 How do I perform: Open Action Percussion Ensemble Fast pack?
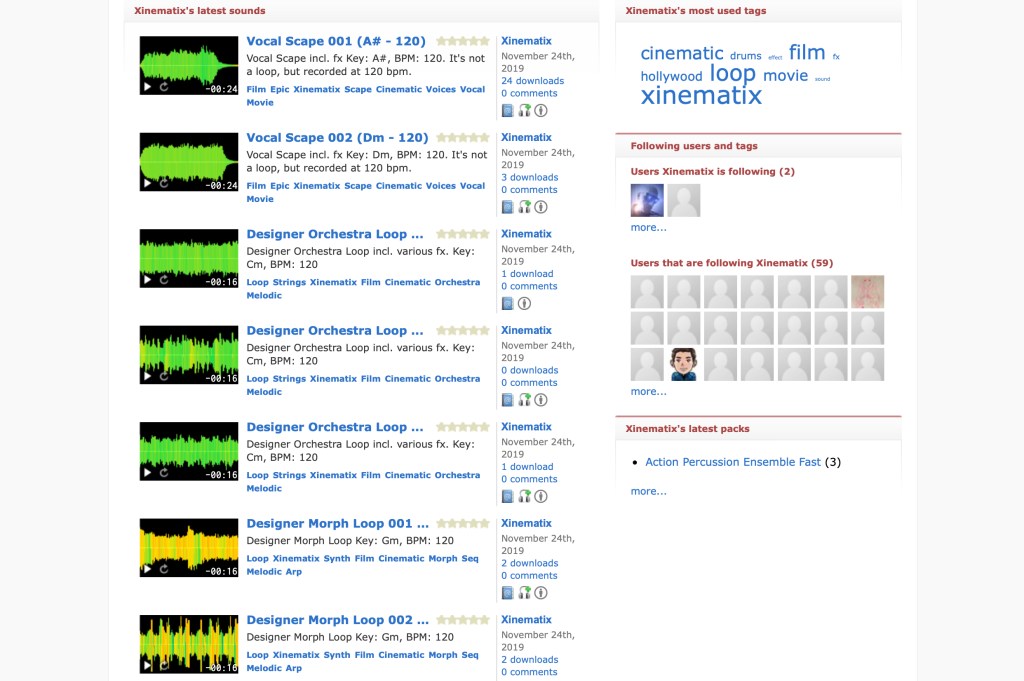point(732,462)
